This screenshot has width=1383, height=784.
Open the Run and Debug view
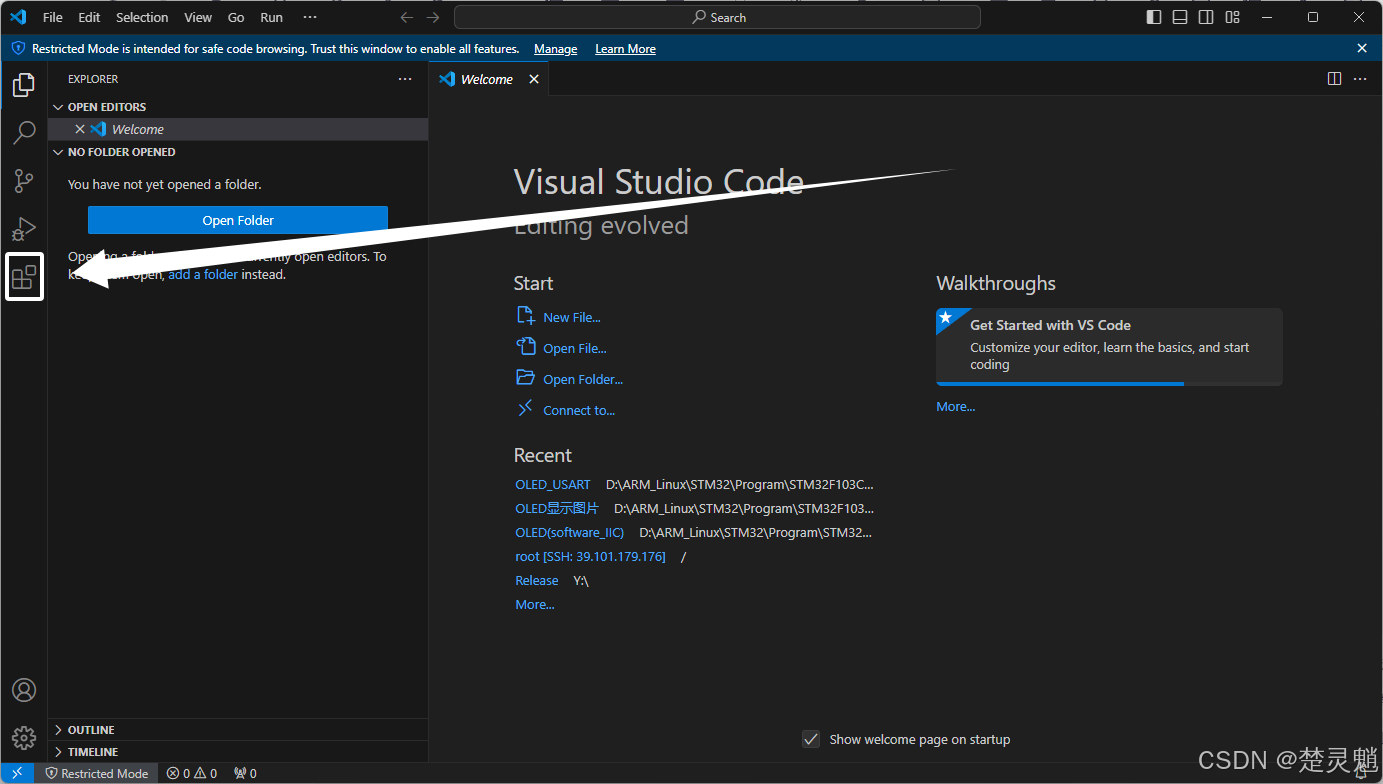click(24, 229)
